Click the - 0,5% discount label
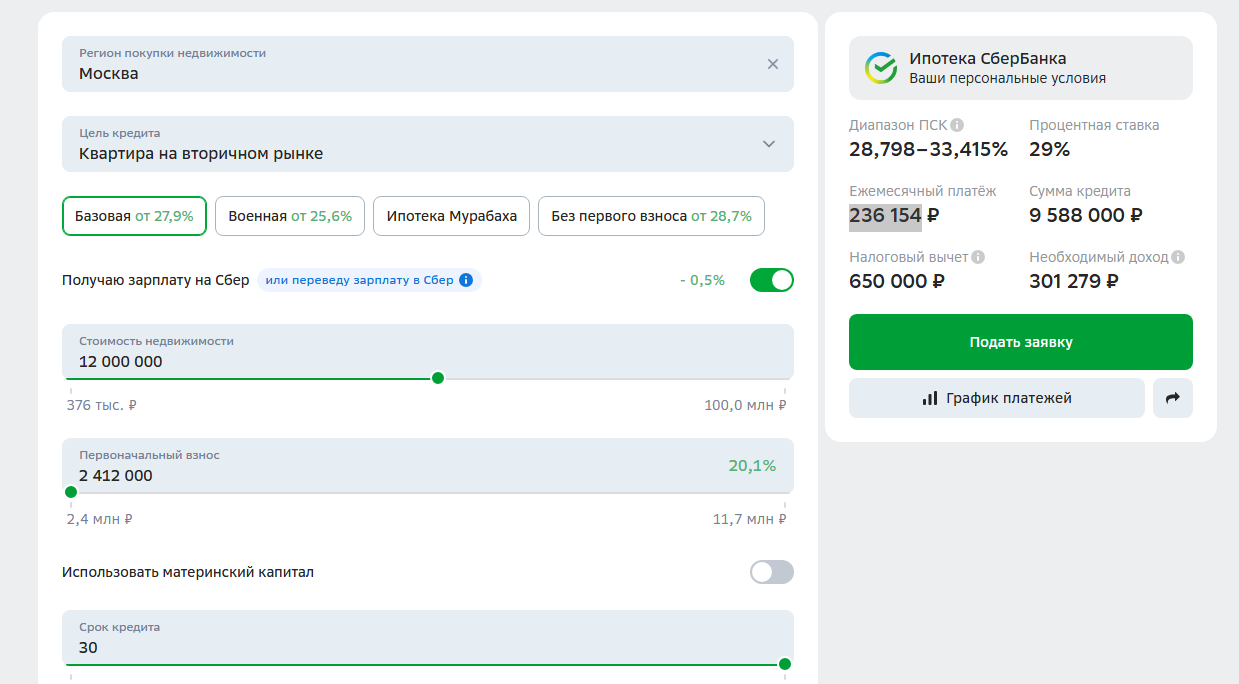 click(702, 280)
